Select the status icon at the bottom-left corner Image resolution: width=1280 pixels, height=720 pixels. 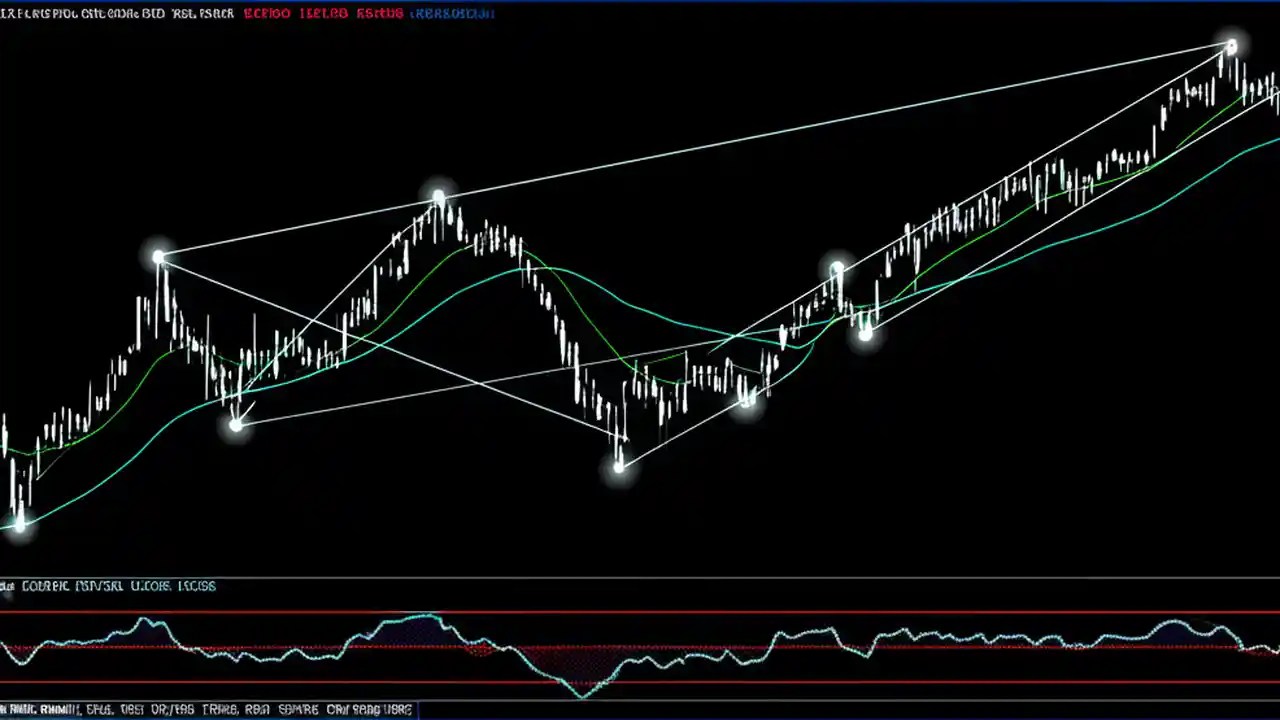[8, 709]
